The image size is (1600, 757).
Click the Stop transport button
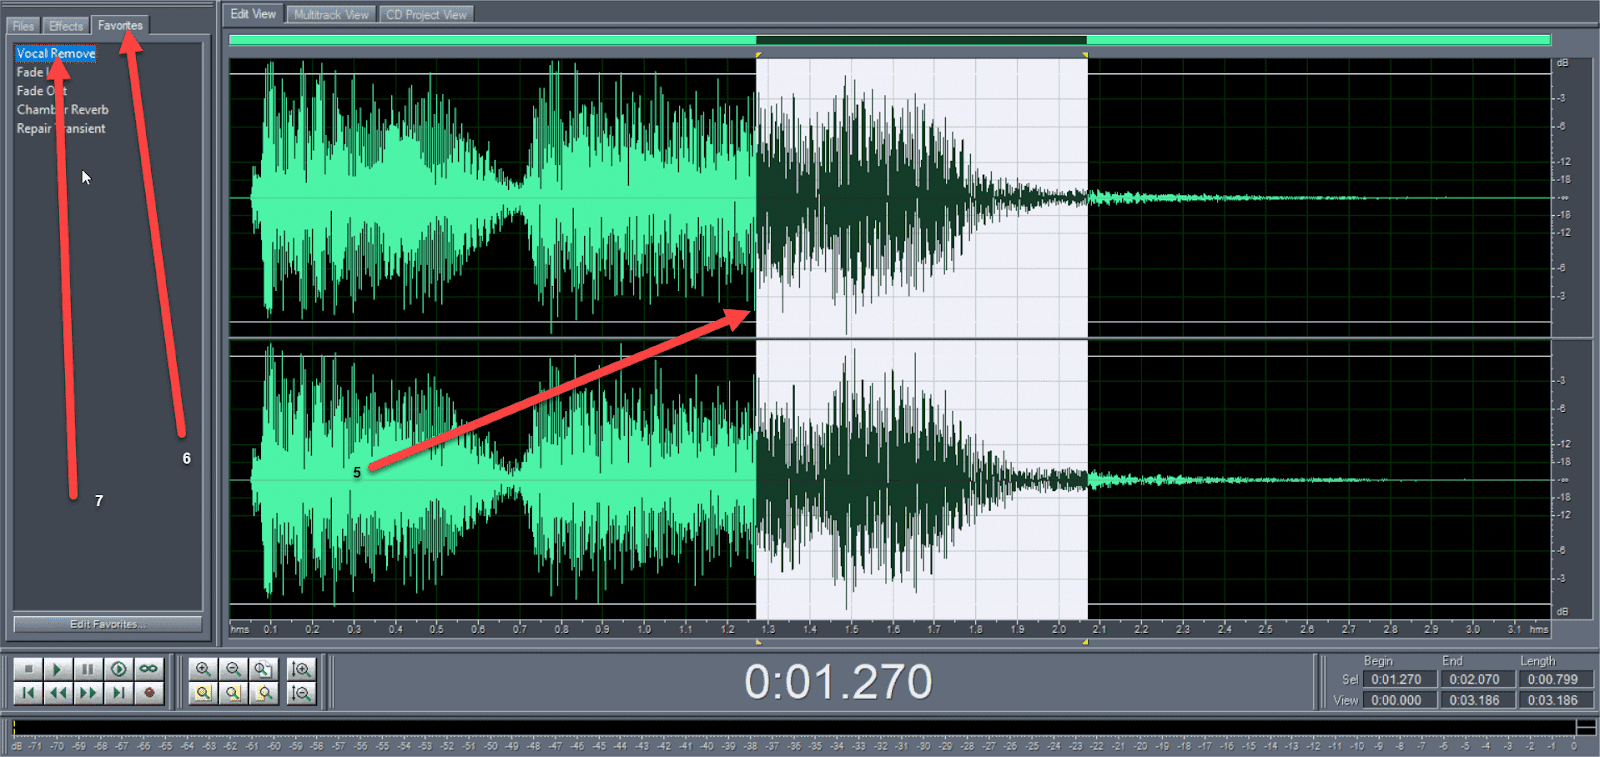28,669
